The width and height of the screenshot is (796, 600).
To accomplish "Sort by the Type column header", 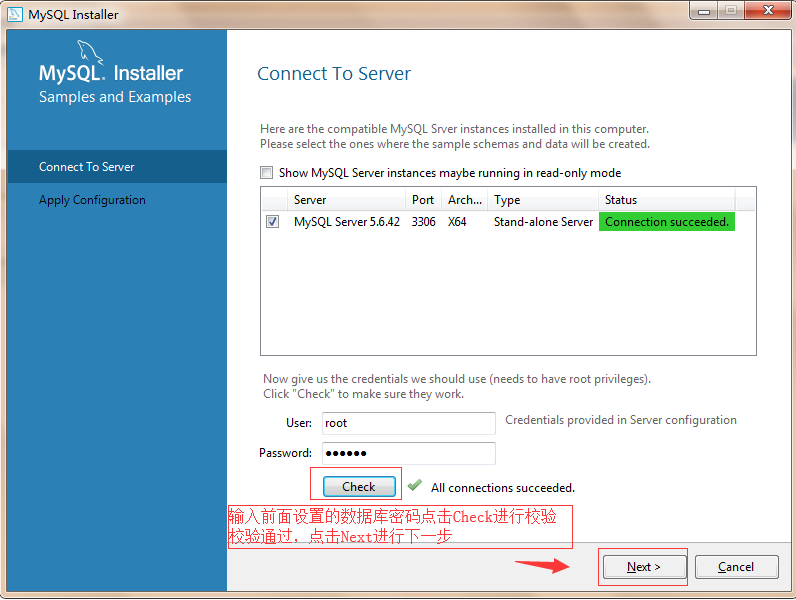I will (543, 199).
